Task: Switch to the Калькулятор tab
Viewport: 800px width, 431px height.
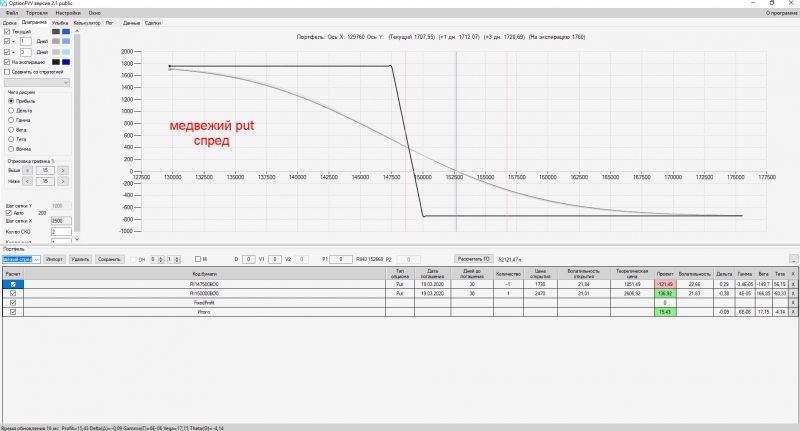Action: click(x=87, y=23)
